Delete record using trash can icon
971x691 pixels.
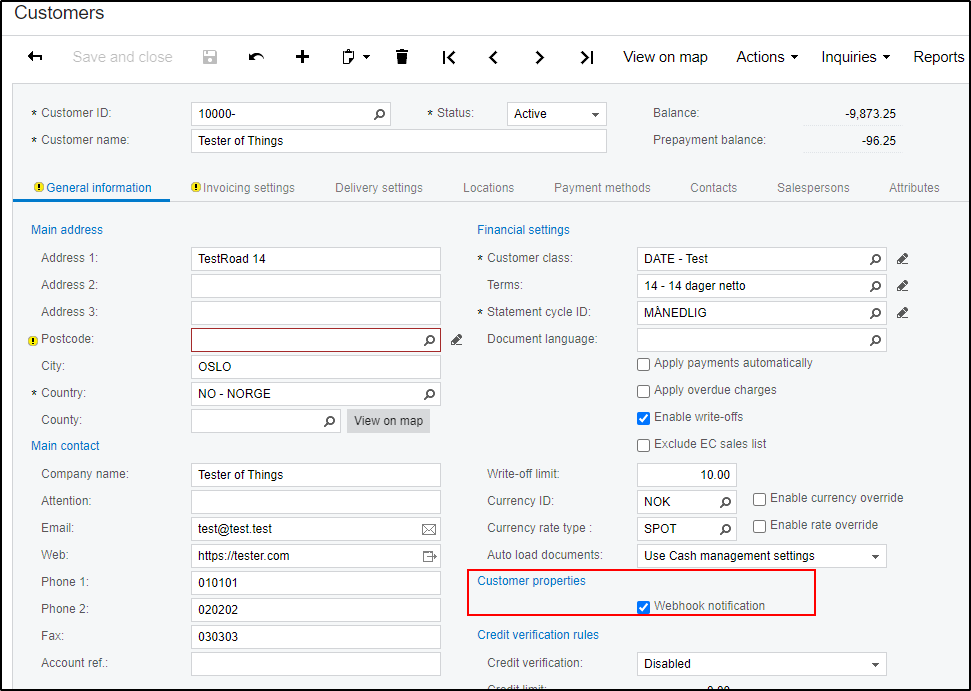pyautogui.click(x=402, y=57)
